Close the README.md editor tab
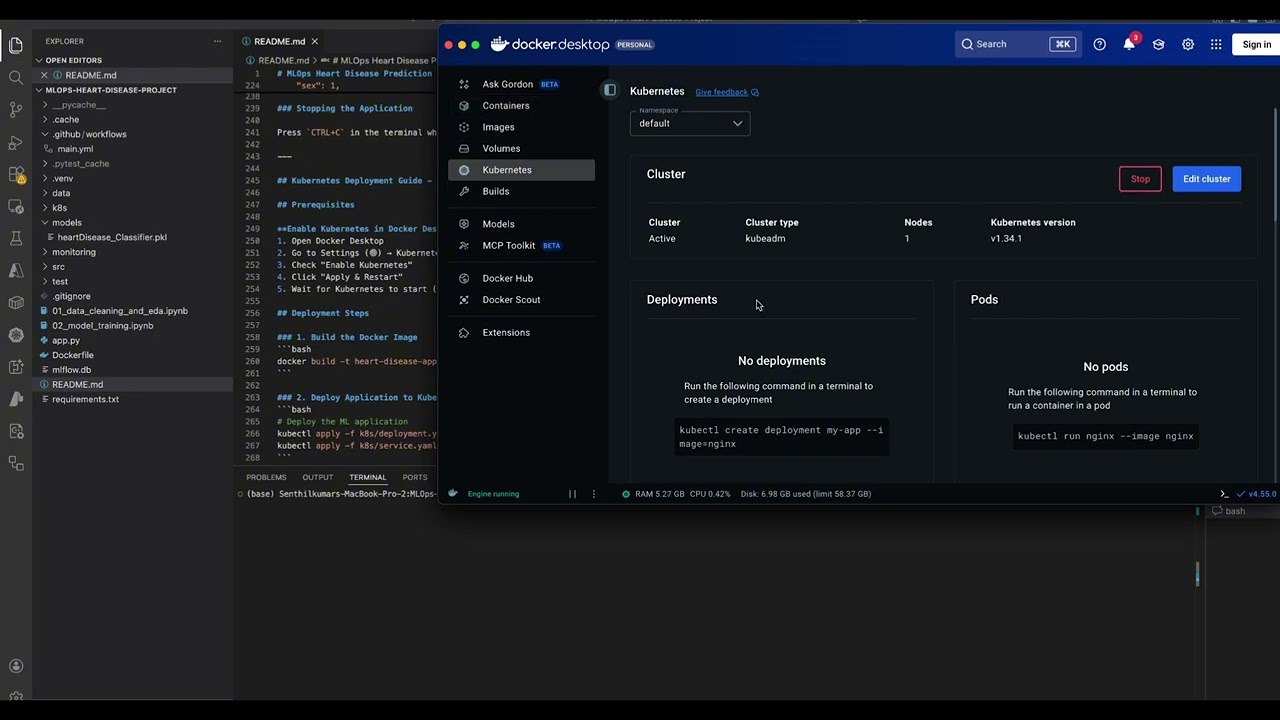Screen dimensions: 1280x720 click(x=314, y=41)
